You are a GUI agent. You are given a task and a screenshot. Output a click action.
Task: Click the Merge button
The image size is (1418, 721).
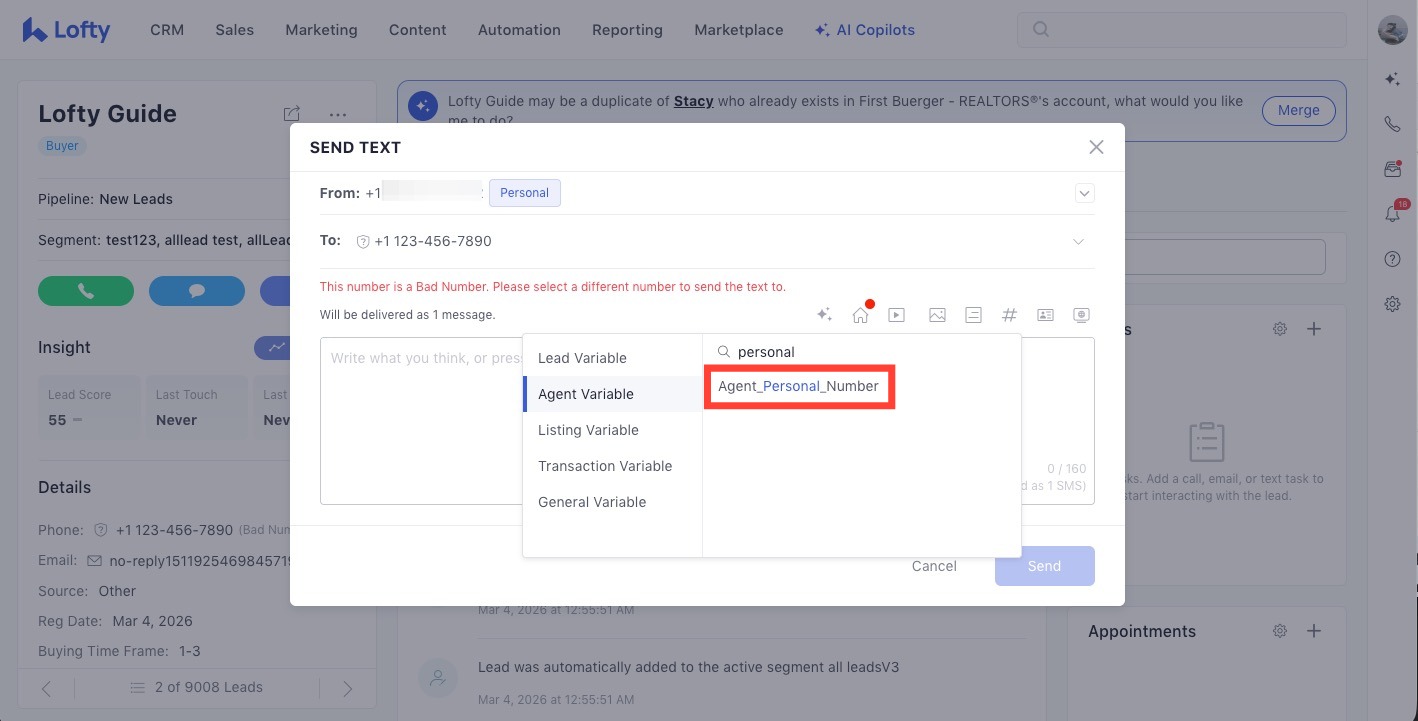(x=1298, y=110)
